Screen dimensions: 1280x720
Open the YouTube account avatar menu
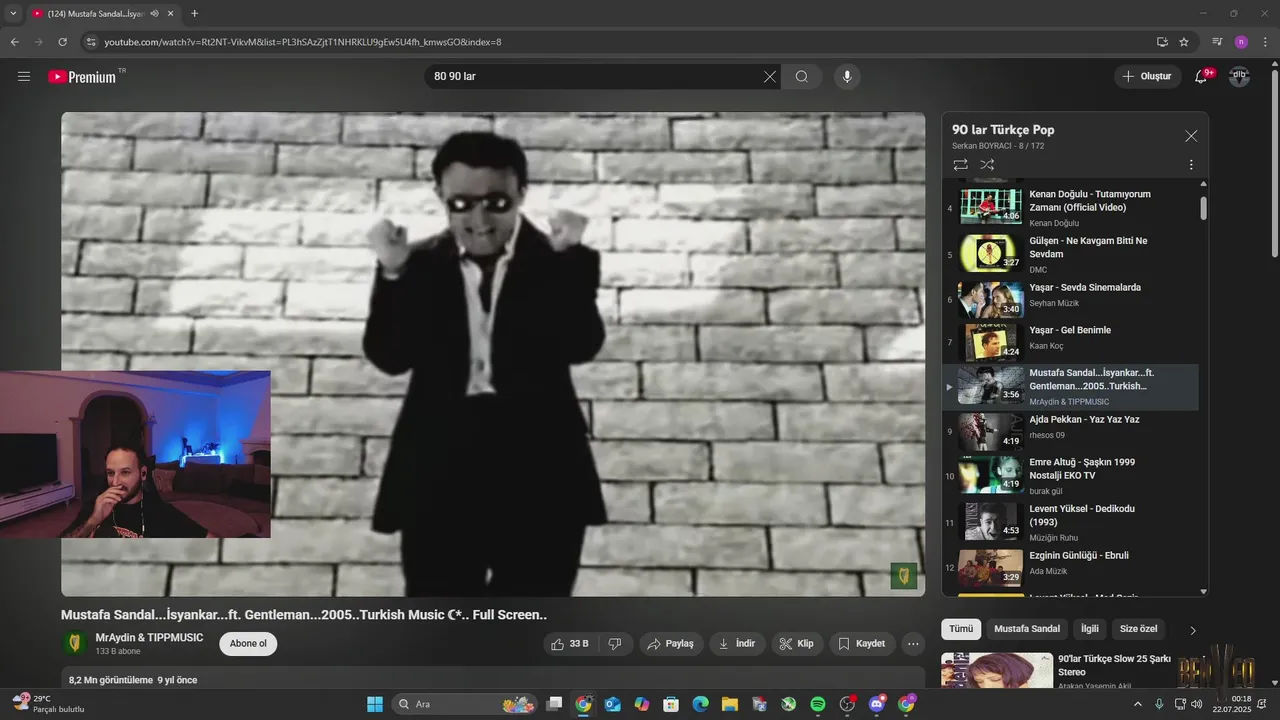click(1239, 76)
